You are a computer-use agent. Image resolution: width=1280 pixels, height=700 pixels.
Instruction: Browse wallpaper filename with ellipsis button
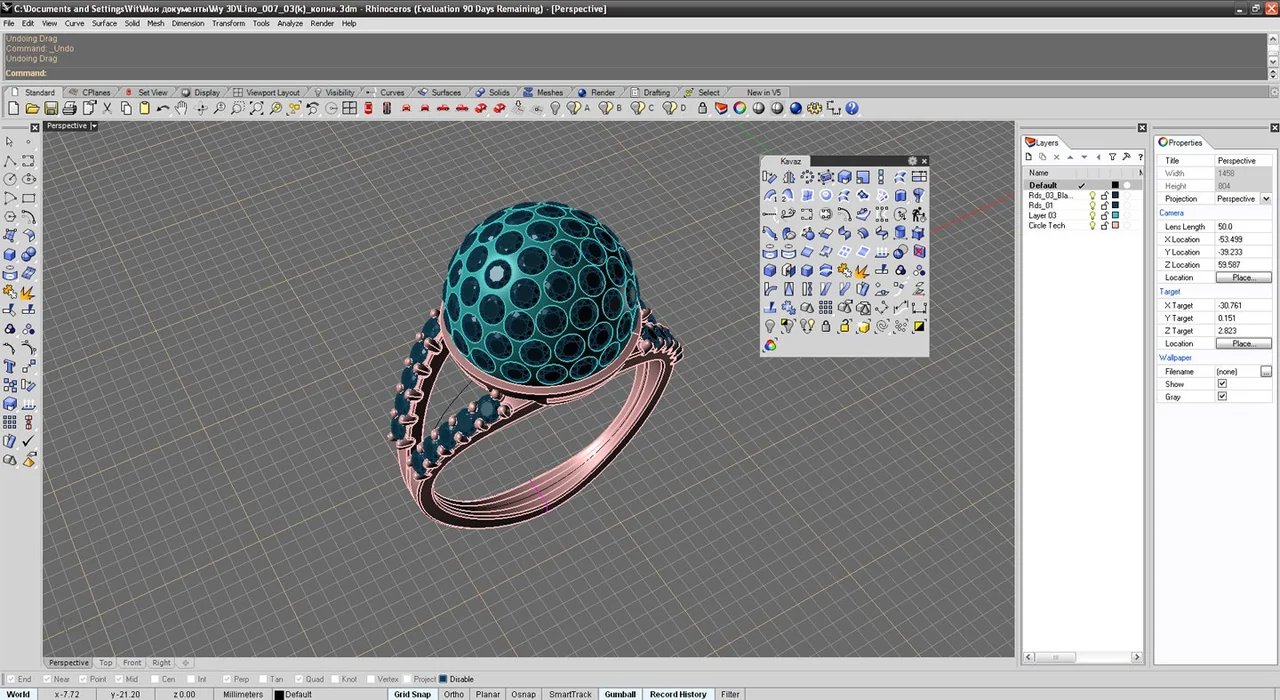point(1266,371)
